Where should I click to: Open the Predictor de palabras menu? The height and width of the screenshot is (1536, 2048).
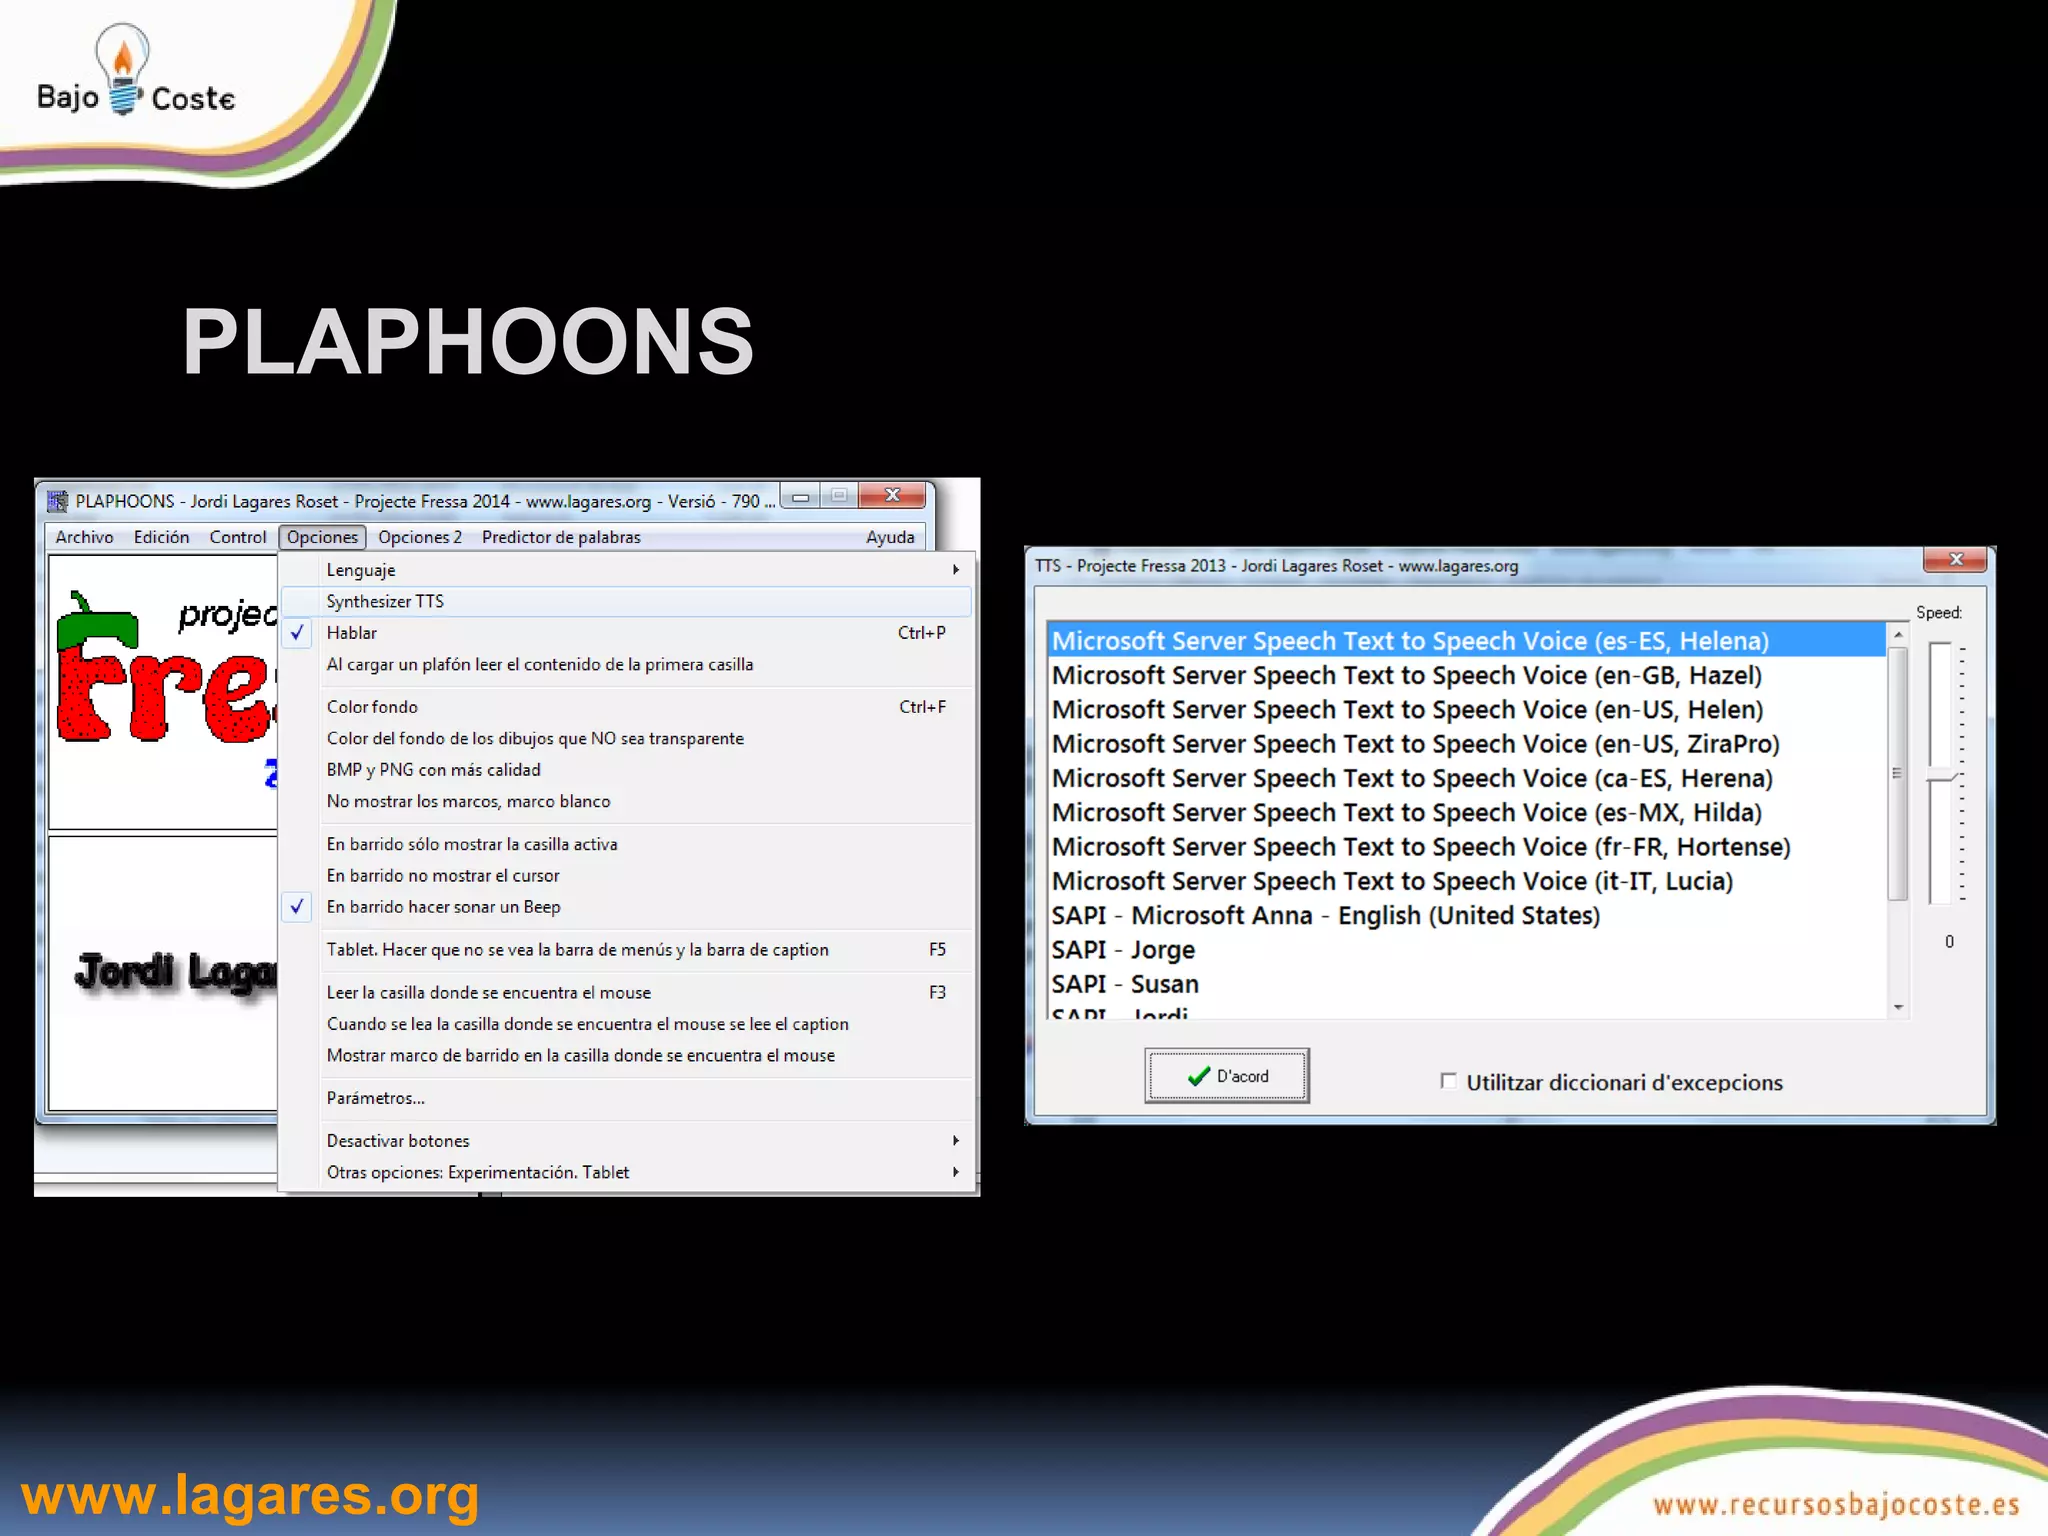[561, 537]
